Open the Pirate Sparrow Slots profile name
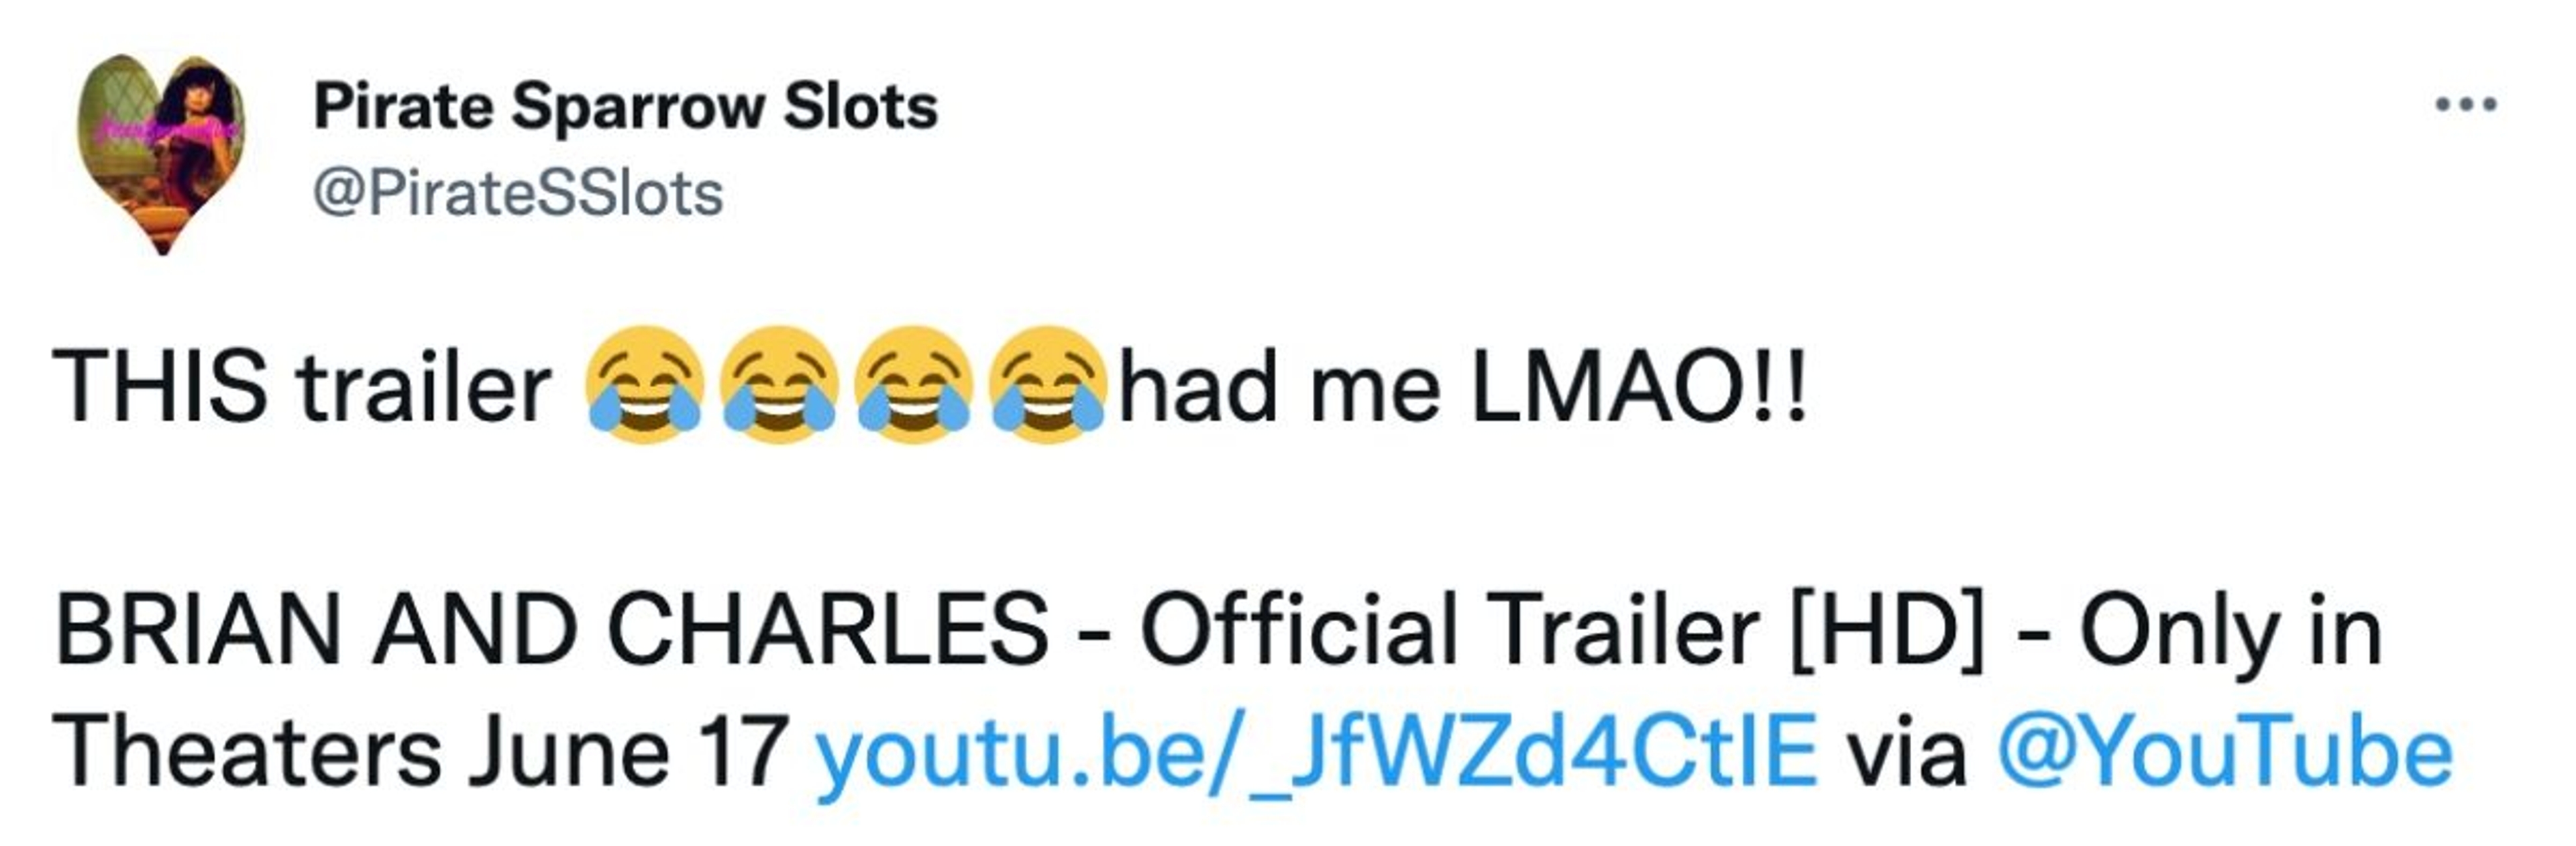 (x=625, y=106)
